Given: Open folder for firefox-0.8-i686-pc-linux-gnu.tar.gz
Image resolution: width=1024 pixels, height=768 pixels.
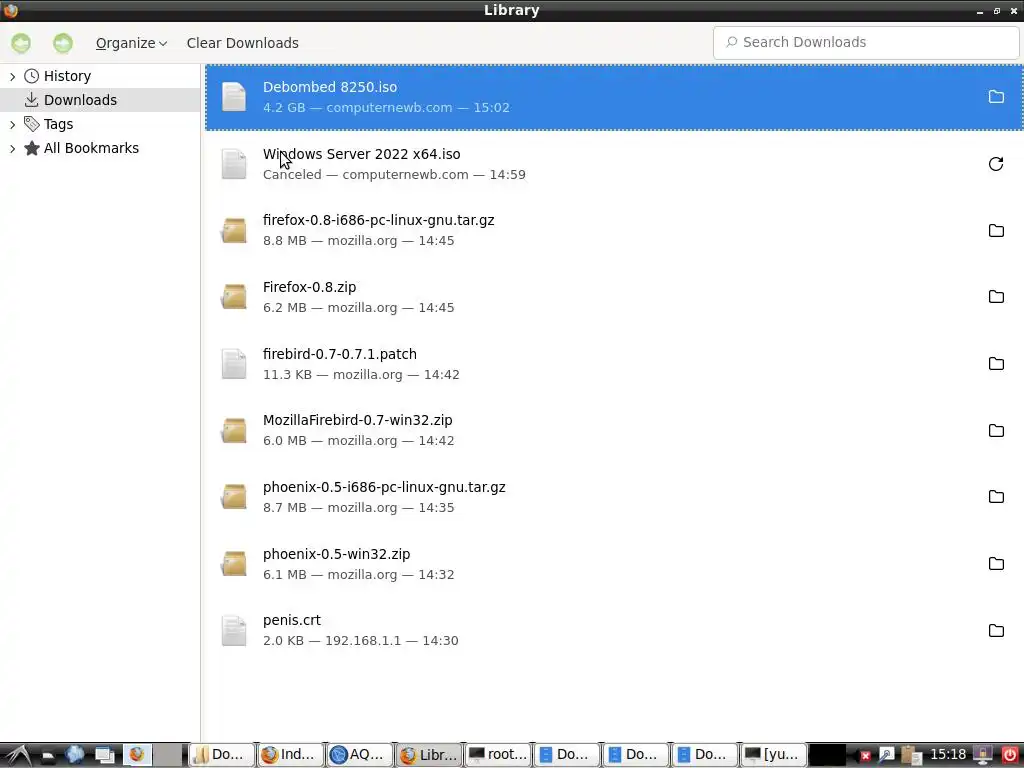Looking at the screenshot, I should point(996,231).
